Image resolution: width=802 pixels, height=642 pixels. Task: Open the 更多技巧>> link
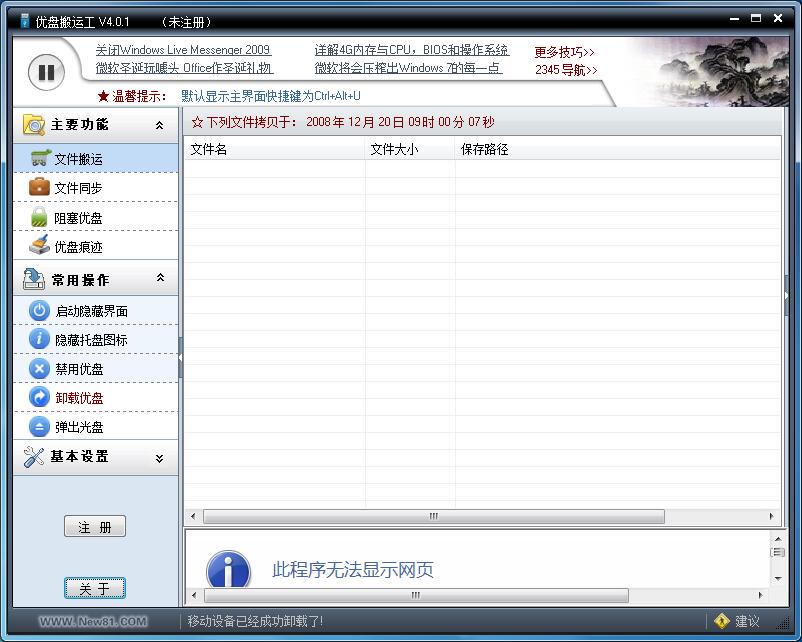[x=564, y=52]
